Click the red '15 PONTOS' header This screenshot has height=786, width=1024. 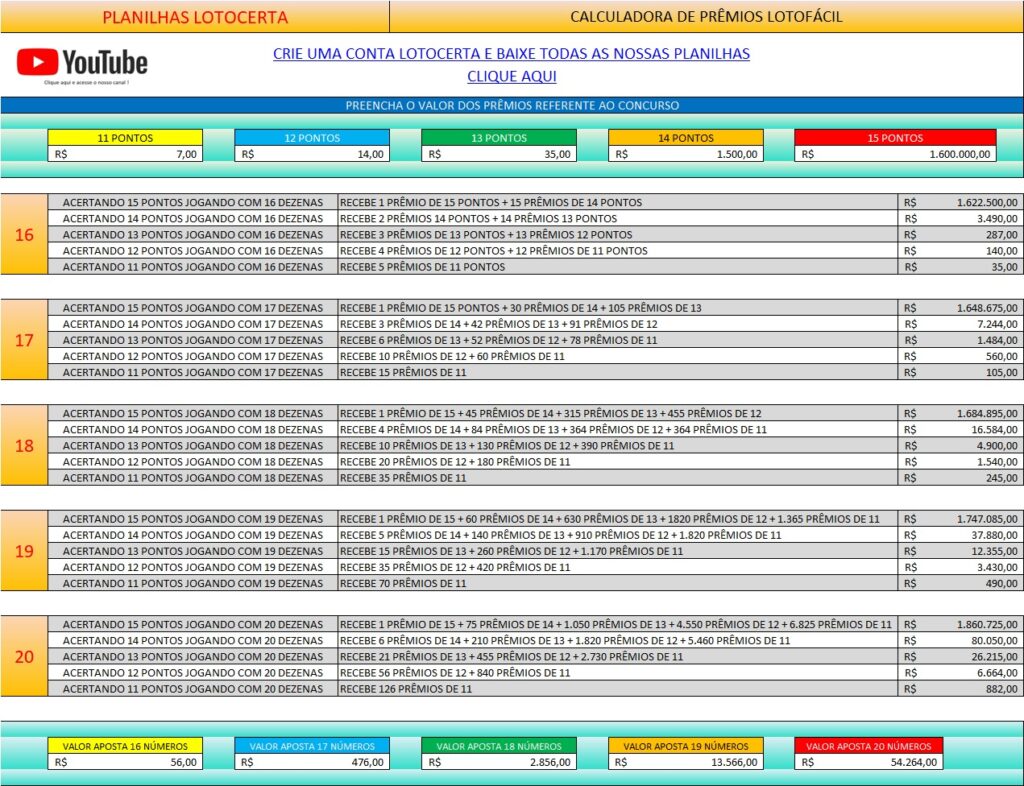(895, 138)
